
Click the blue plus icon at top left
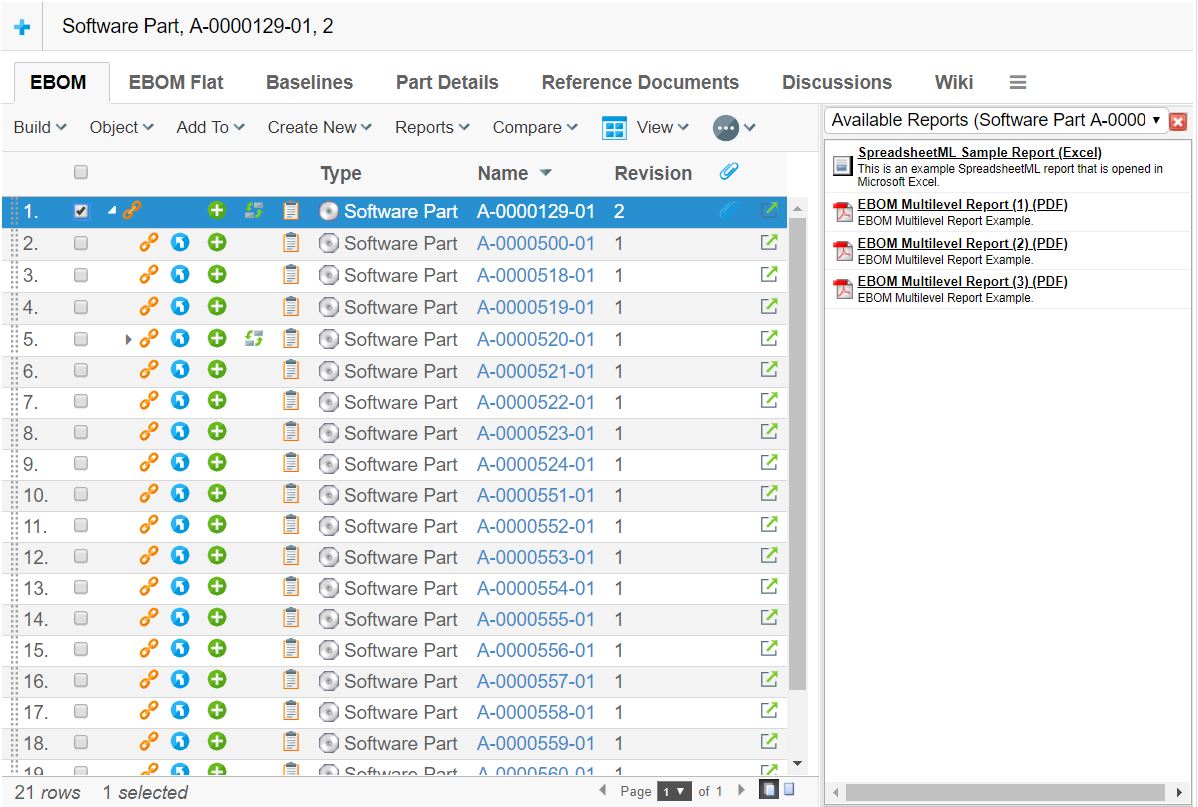pos(21,27)
